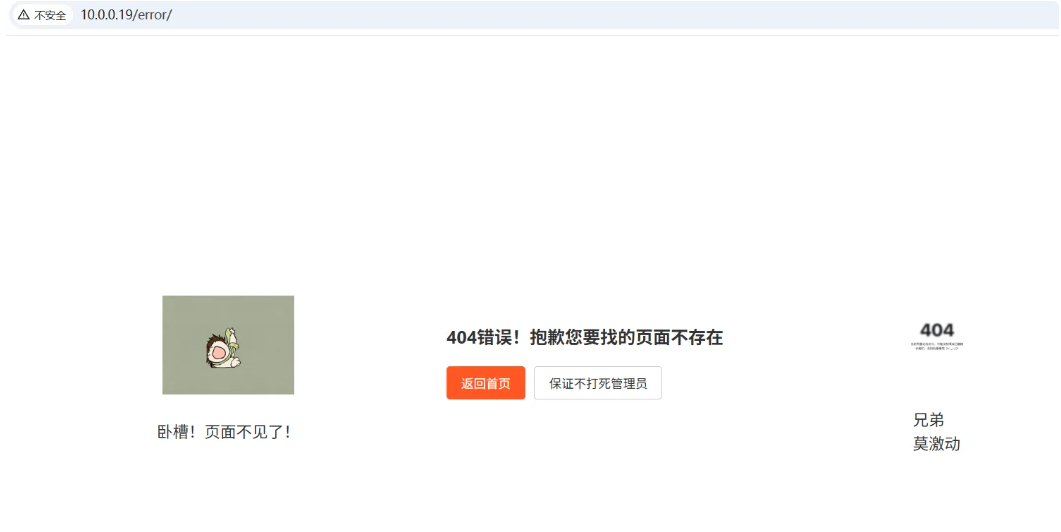
Task: Focus the empty area of the address bar
Action: pyautogui.click(x=609, y=14)
